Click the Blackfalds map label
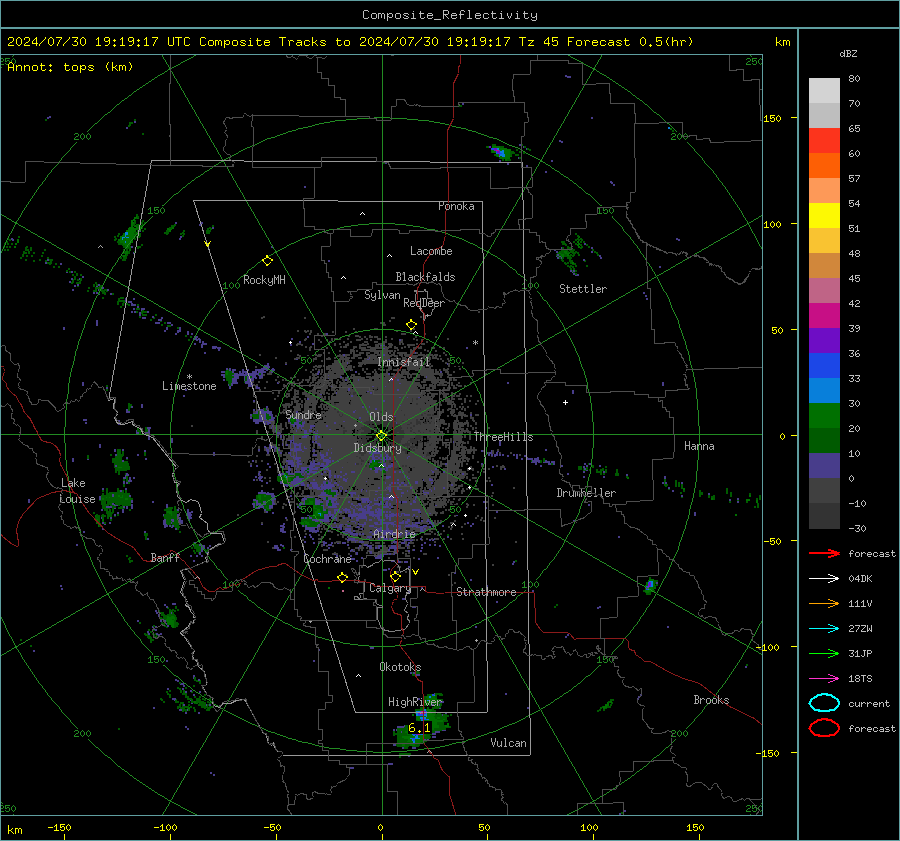This screenshot has height=841, width=900. pos(425,277)
